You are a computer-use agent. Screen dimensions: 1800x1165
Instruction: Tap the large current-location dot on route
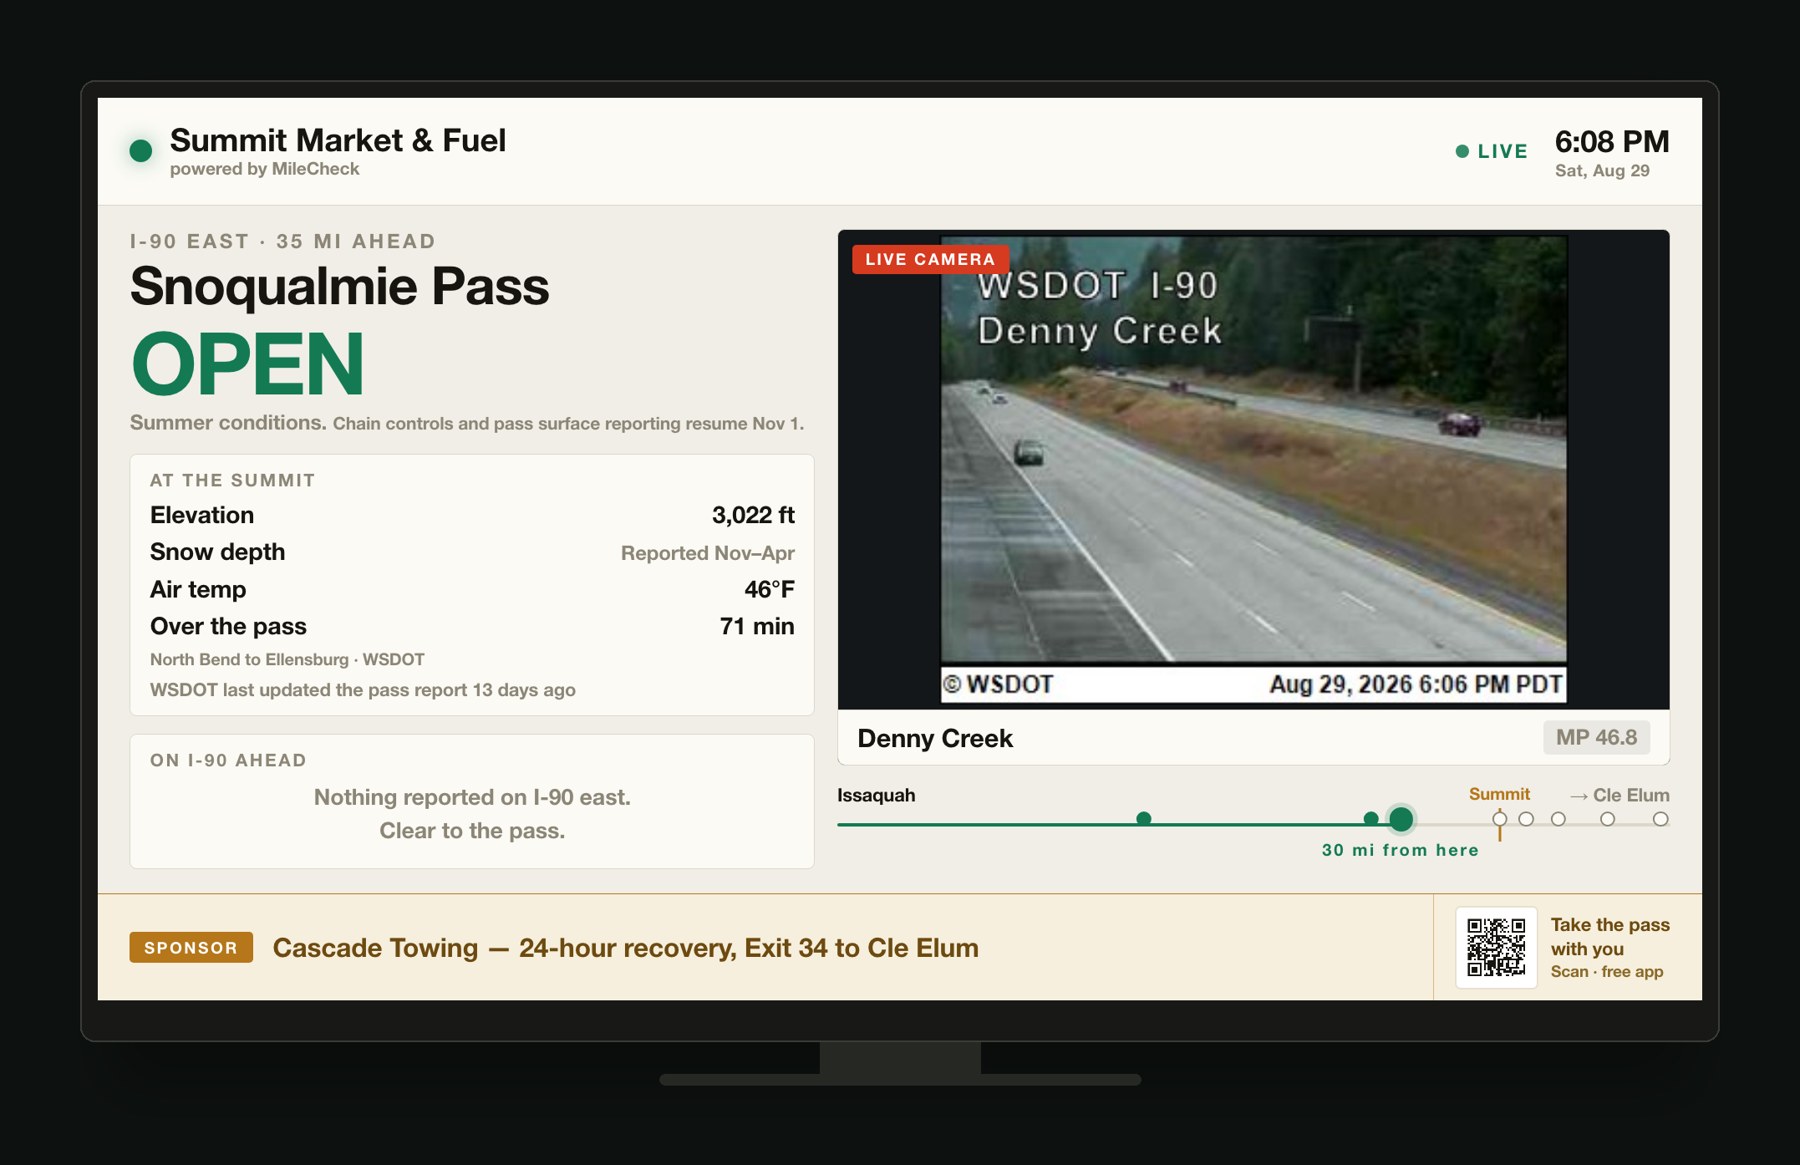(1401, 819)
